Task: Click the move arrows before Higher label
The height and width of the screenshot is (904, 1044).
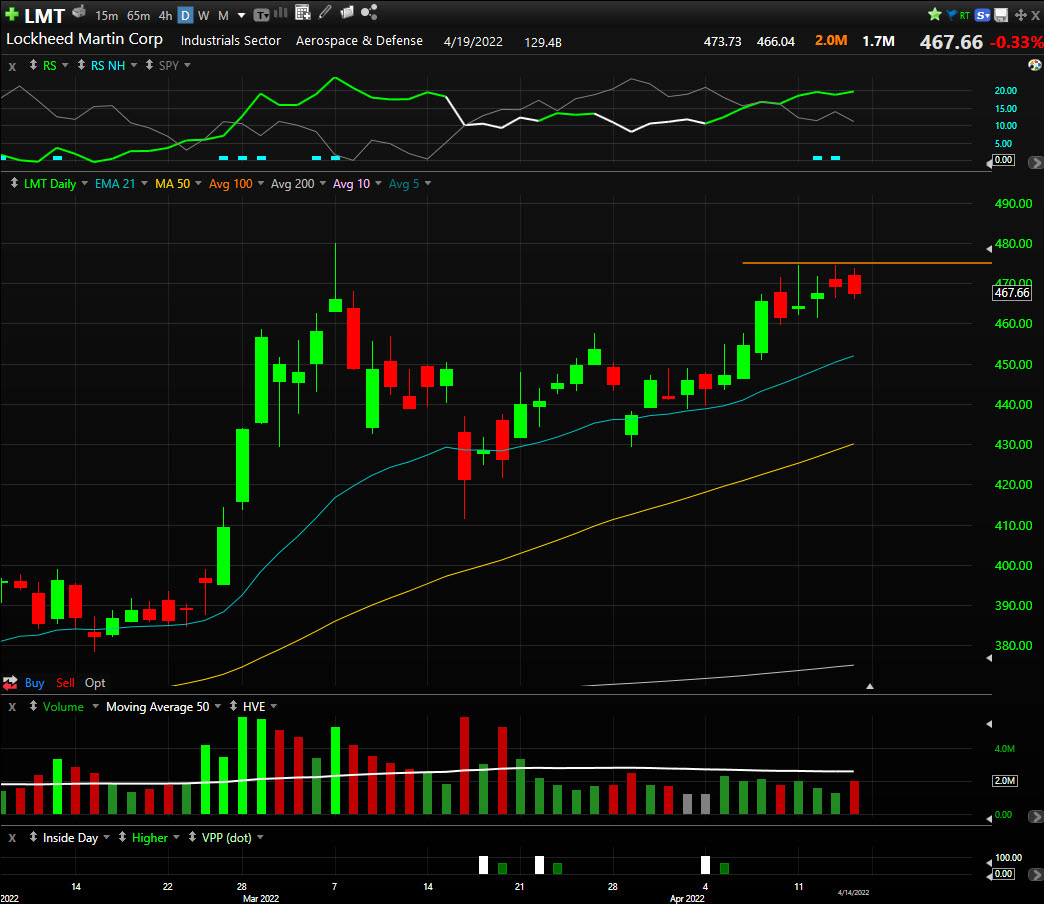Action: pyautogui.click(x=123, y=837)
